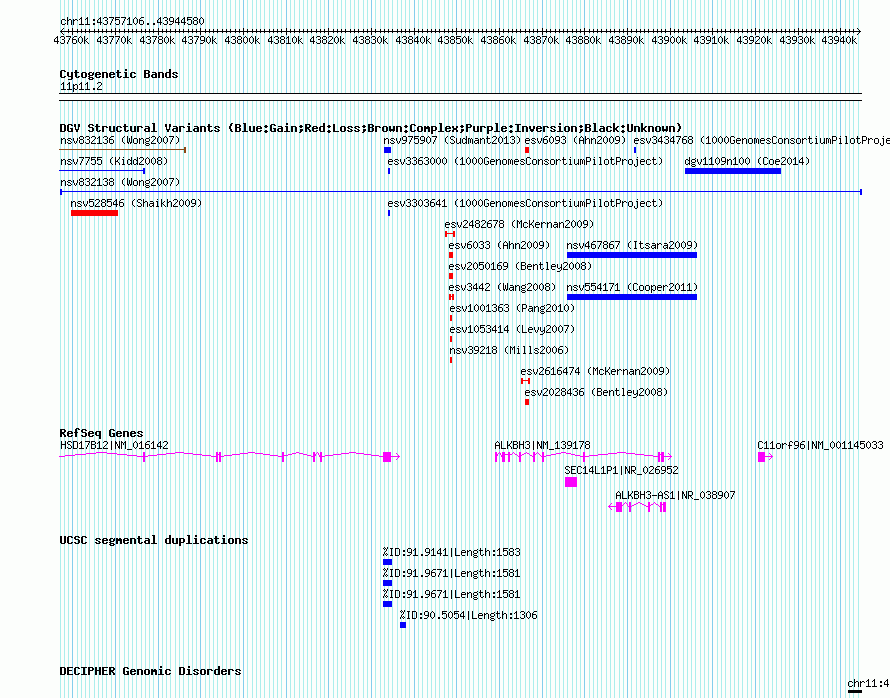This screenshot has width=890, height=698.
Task: Click the 11p11.2 band label
Action: 81,87
